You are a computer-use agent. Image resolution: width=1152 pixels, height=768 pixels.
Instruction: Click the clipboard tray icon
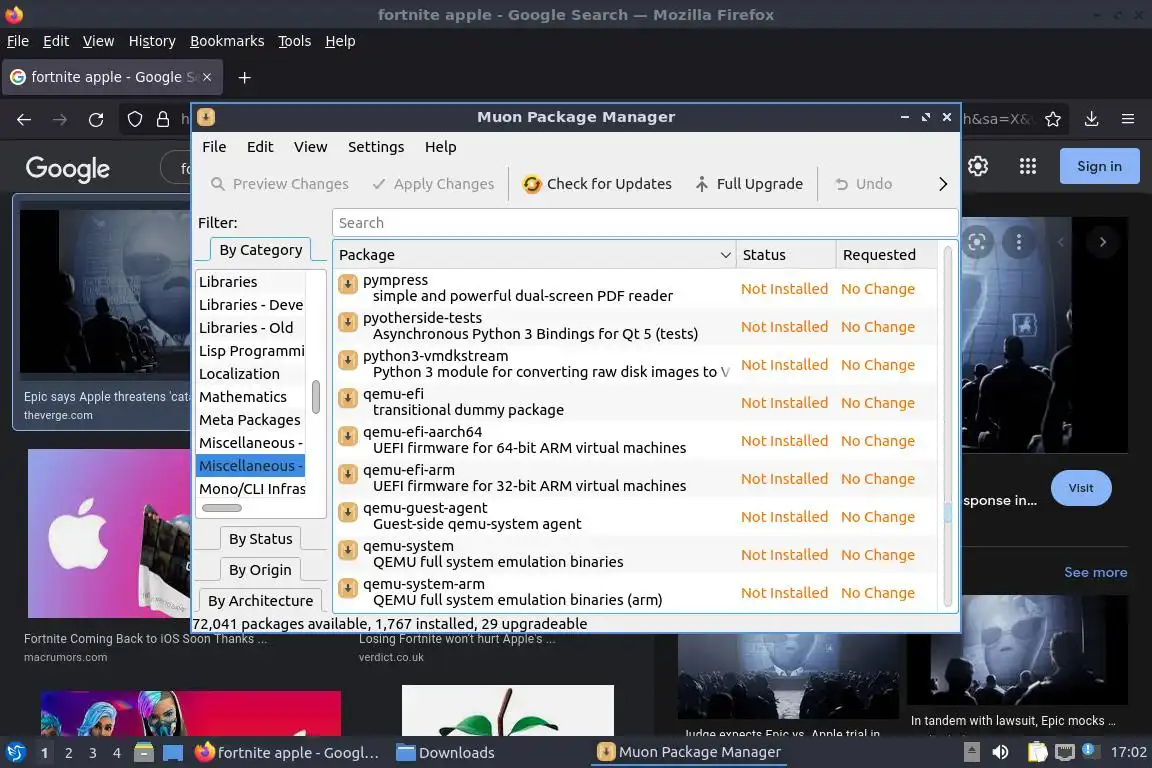pyautogui.click(x=1037, y=753)
